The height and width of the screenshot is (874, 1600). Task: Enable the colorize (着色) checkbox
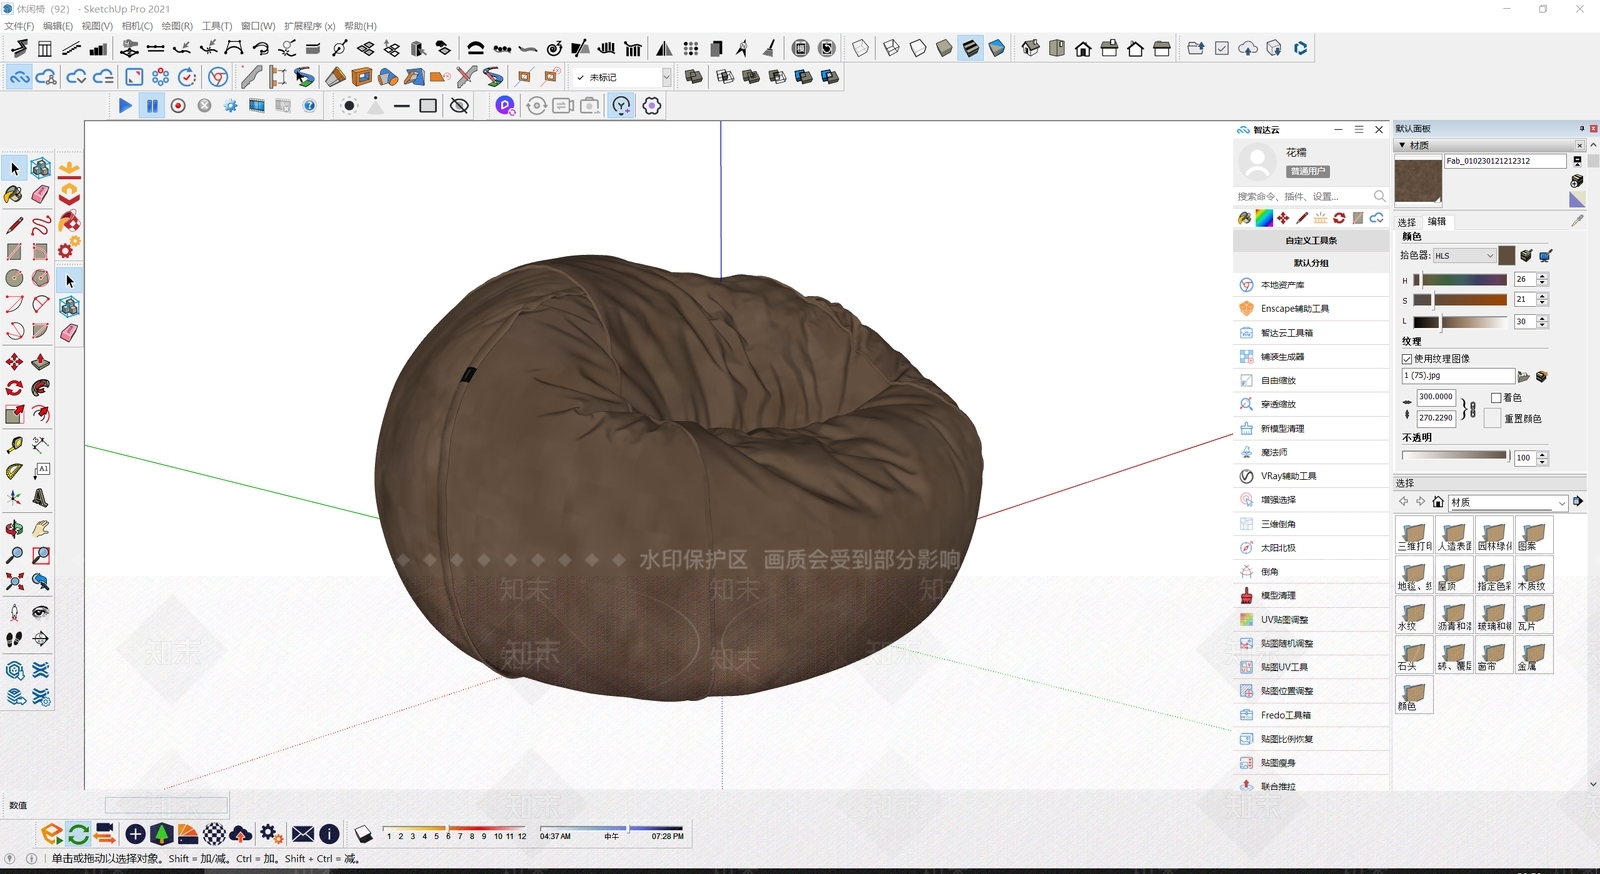(x=1496, y=397)
